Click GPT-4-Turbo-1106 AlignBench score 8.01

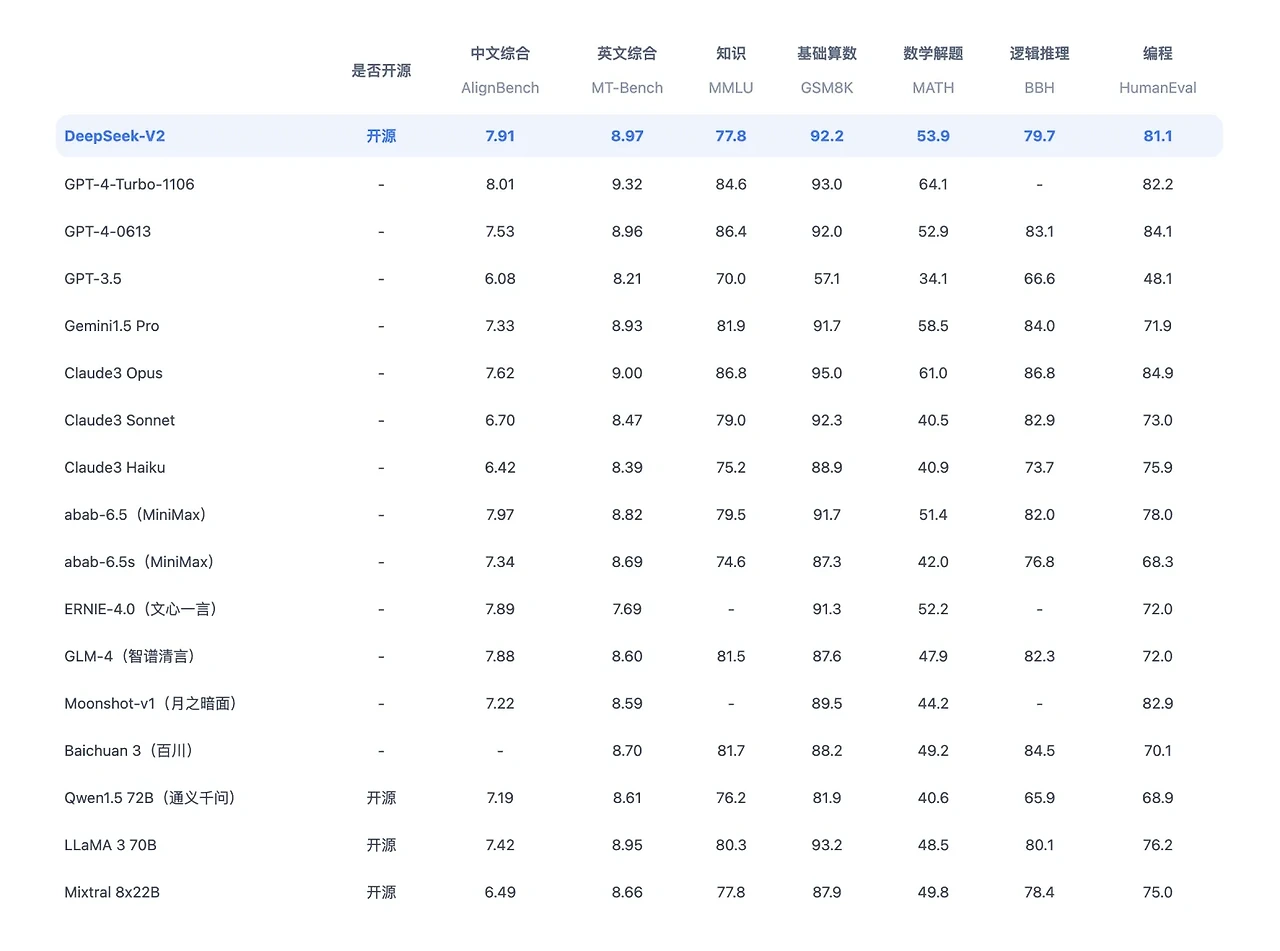pos(500,184)
